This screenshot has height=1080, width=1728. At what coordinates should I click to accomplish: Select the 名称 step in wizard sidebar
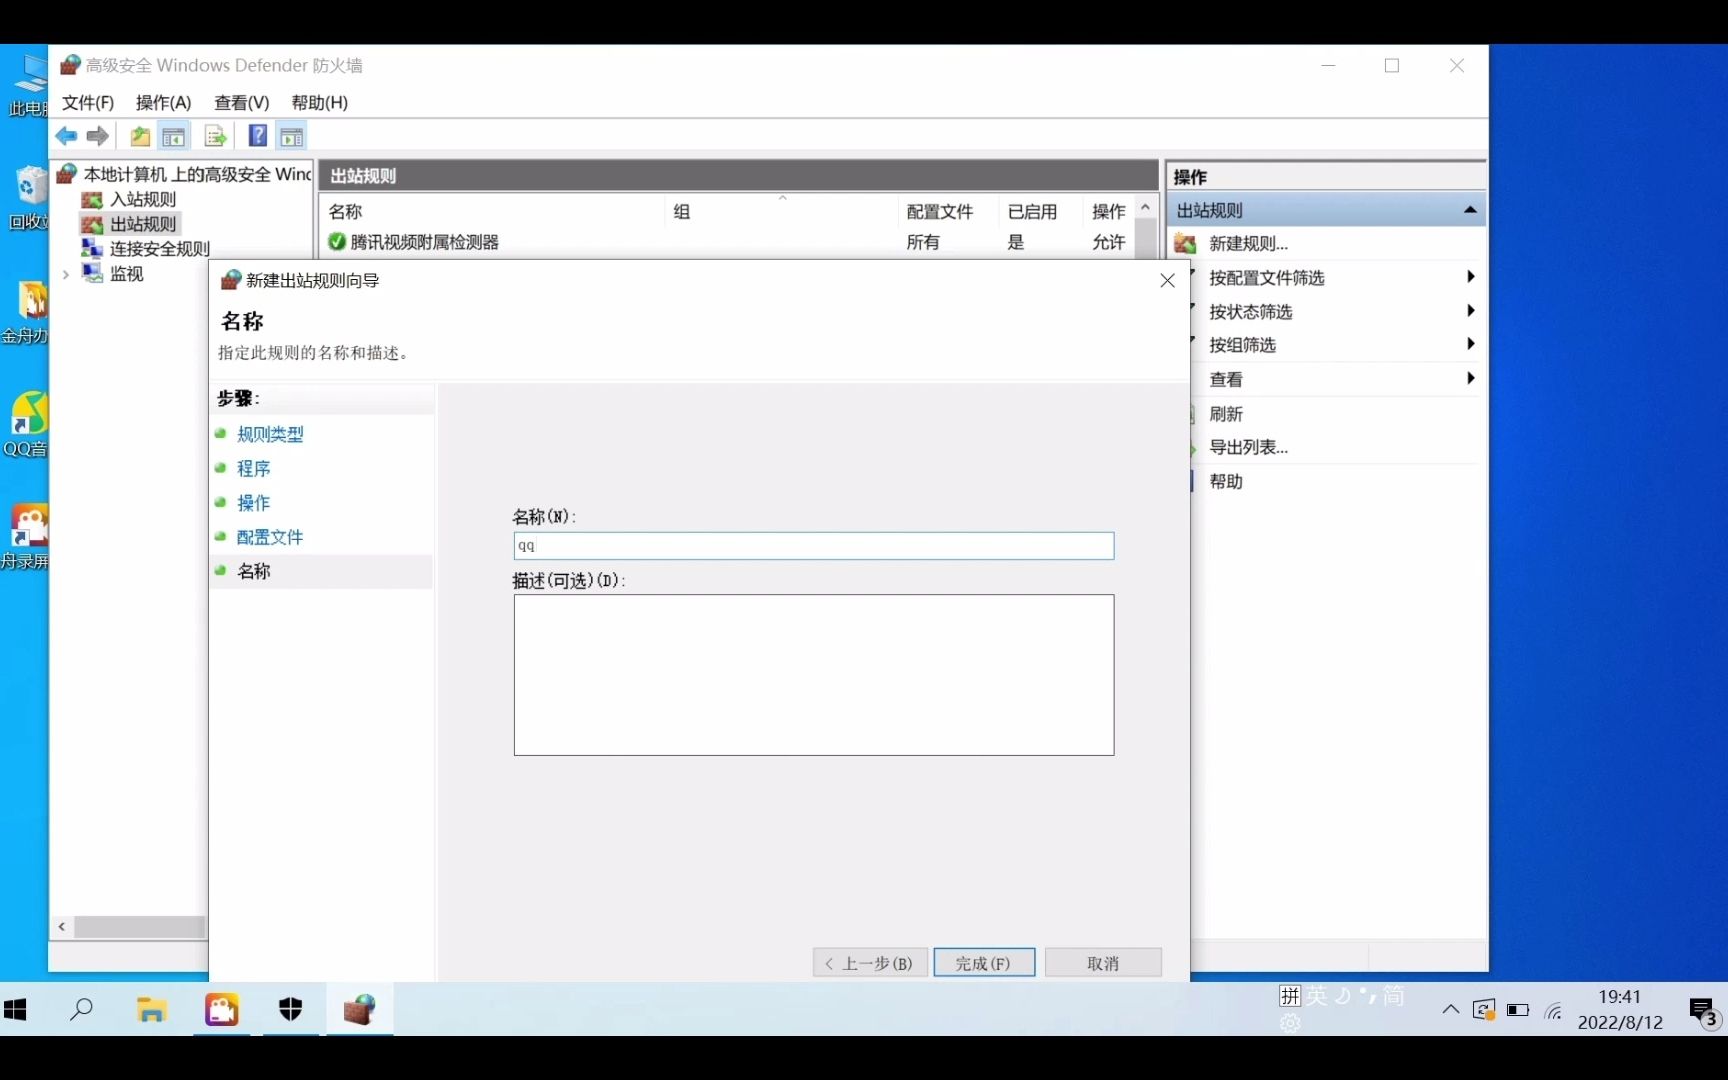(x=253, y=571)
